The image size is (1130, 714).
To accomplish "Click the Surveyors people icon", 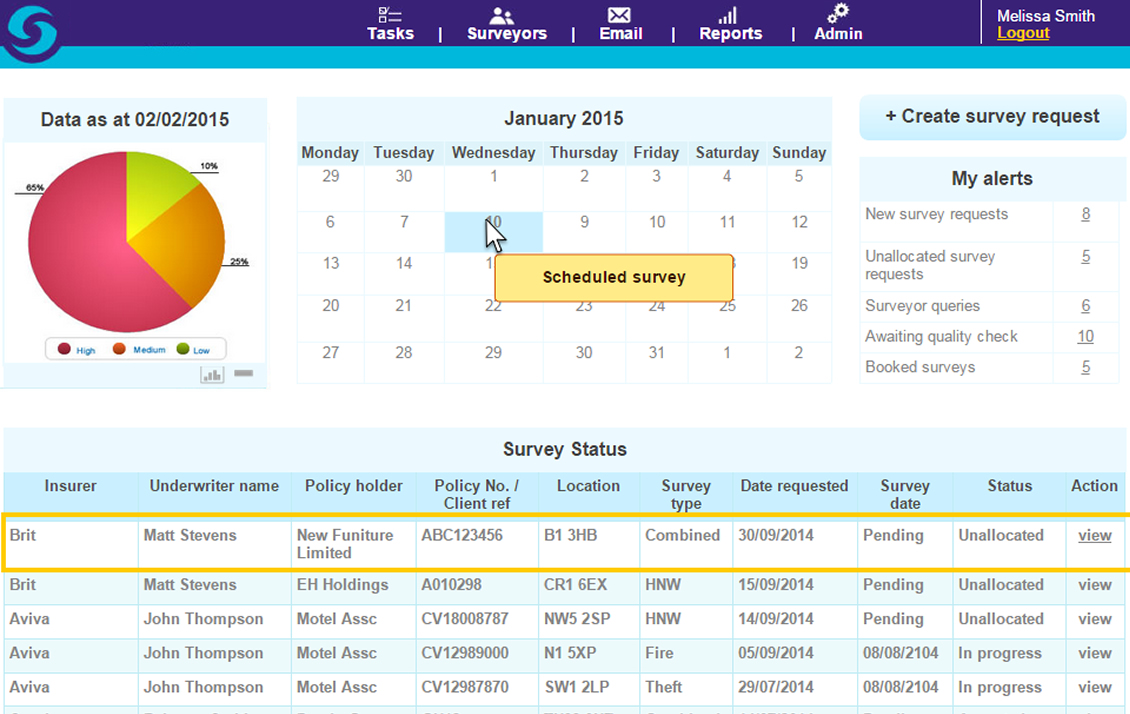I will pyautogui.click(x=502, y=15).
